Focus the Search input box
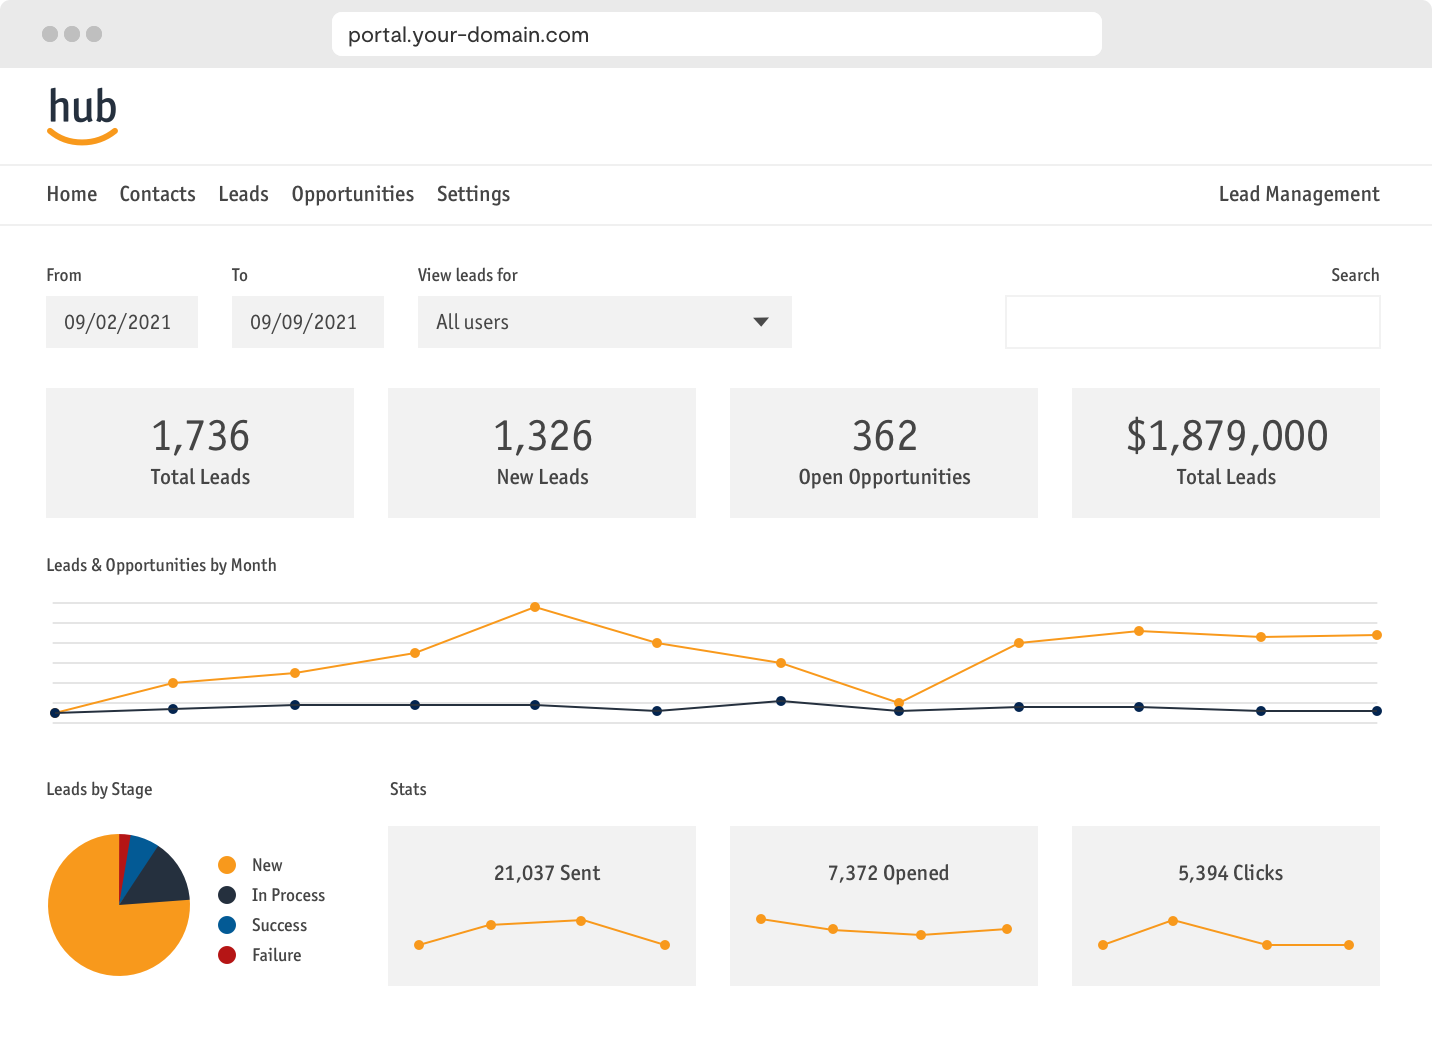This screenshot has width=1432, height=1054. coord(1192,322)
